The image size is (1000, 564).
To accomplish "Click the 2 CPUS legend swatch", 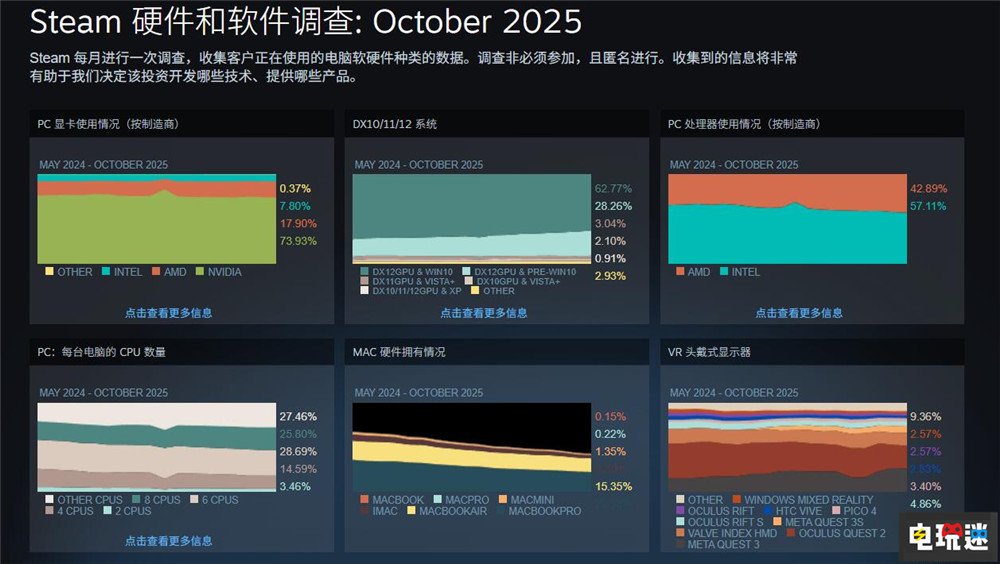I will tap(107, 511).
